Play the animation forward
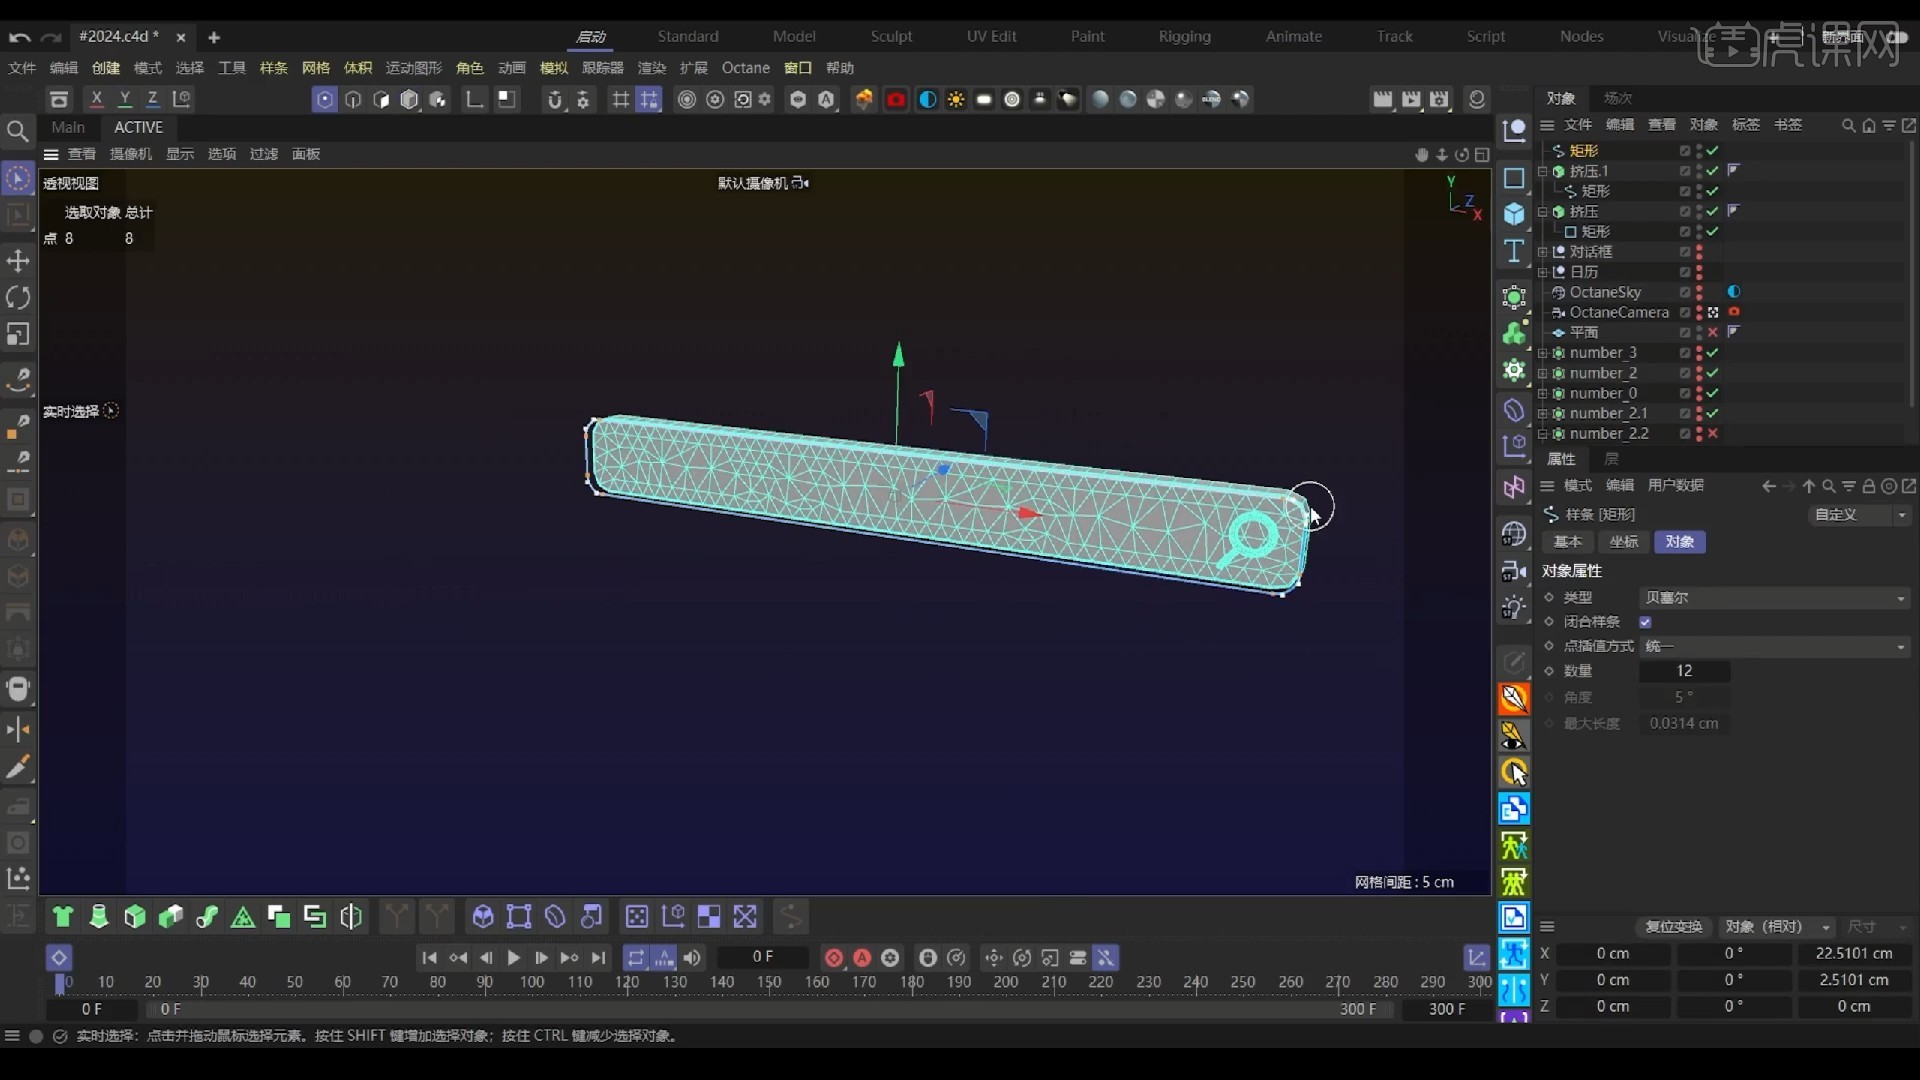1920x1080 pixels. point(513,957)
